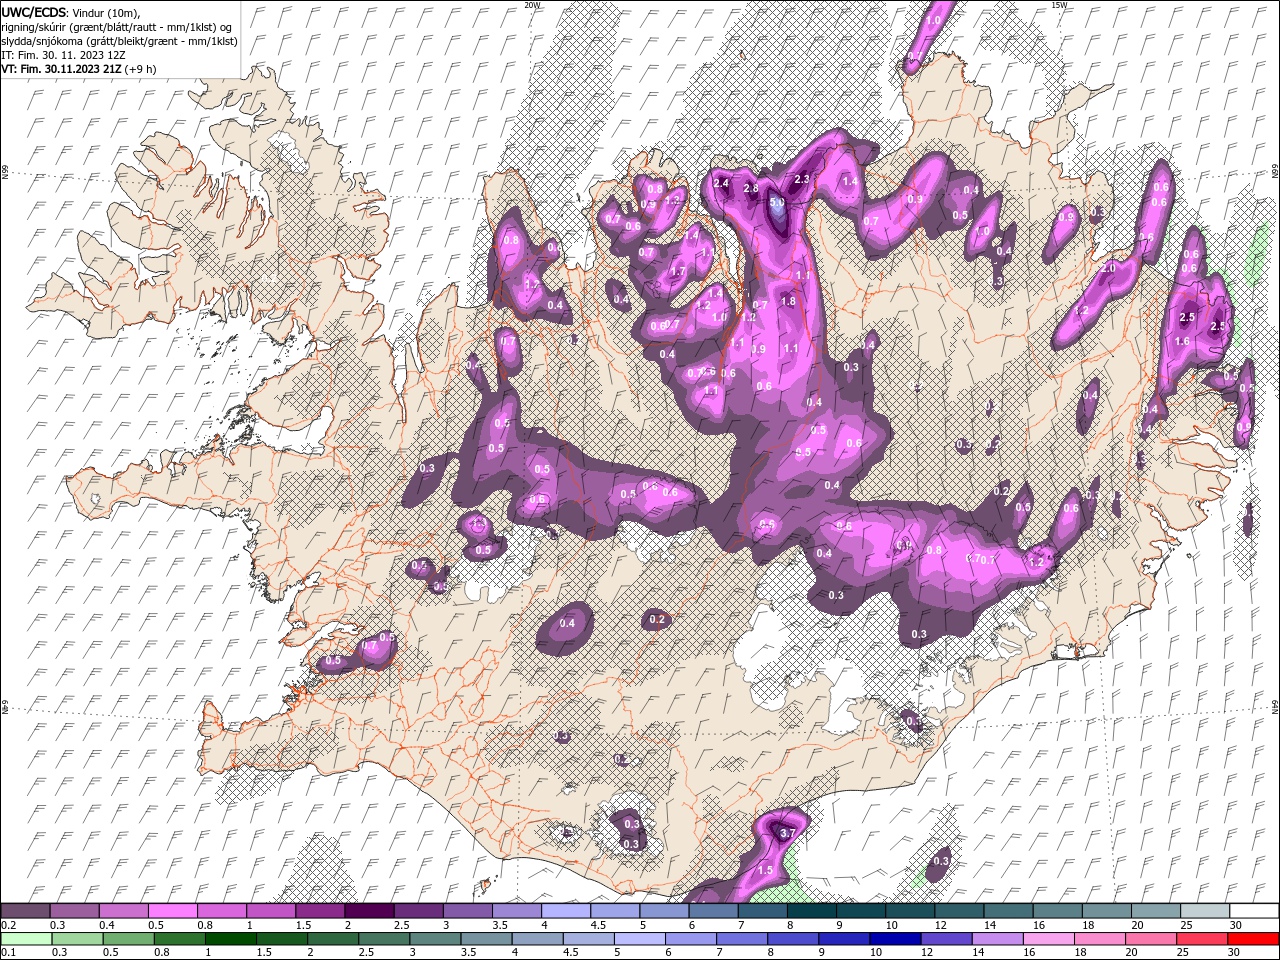Click the crimson 25–30 swatch in lower legend
The height and width of the screenshot is (960, 1280).
coord(1202,939)
